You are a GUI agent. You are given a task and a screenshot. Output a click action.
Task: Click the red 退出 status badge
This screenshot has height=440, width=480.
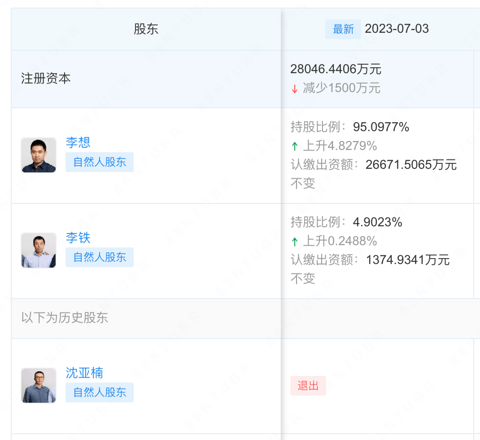[x=308, y=386]
